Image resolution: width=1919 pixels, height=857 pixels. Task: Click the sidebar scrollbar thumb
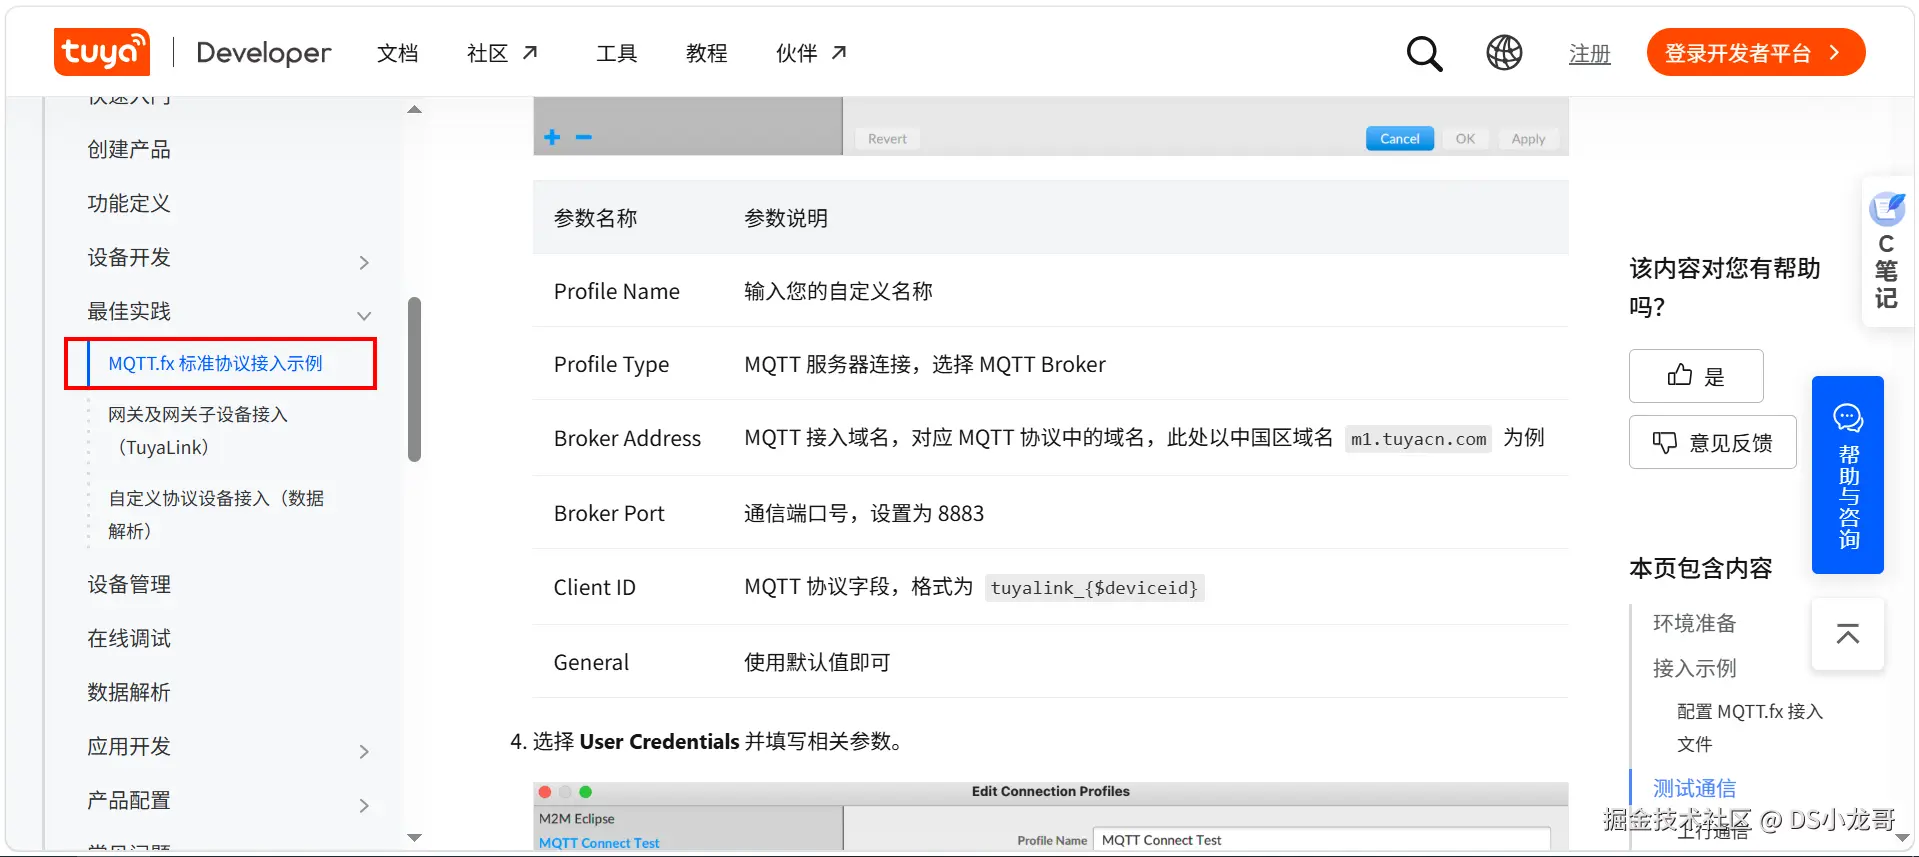[414, 379]
